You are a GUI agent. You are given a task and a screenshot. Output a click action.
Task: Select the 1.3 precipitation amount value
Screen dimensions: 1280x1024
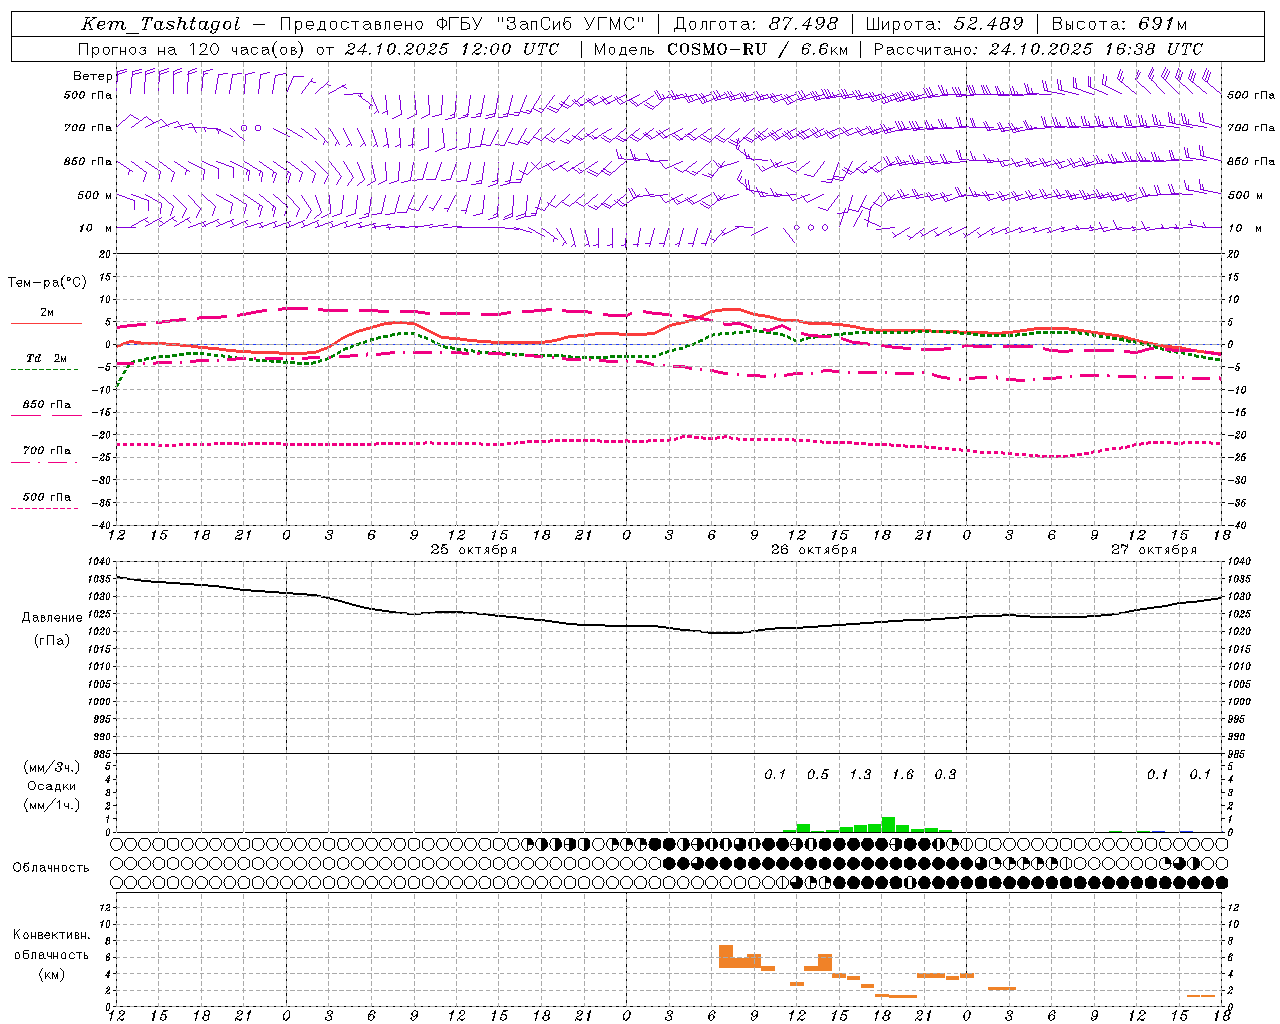pos(860,775)
